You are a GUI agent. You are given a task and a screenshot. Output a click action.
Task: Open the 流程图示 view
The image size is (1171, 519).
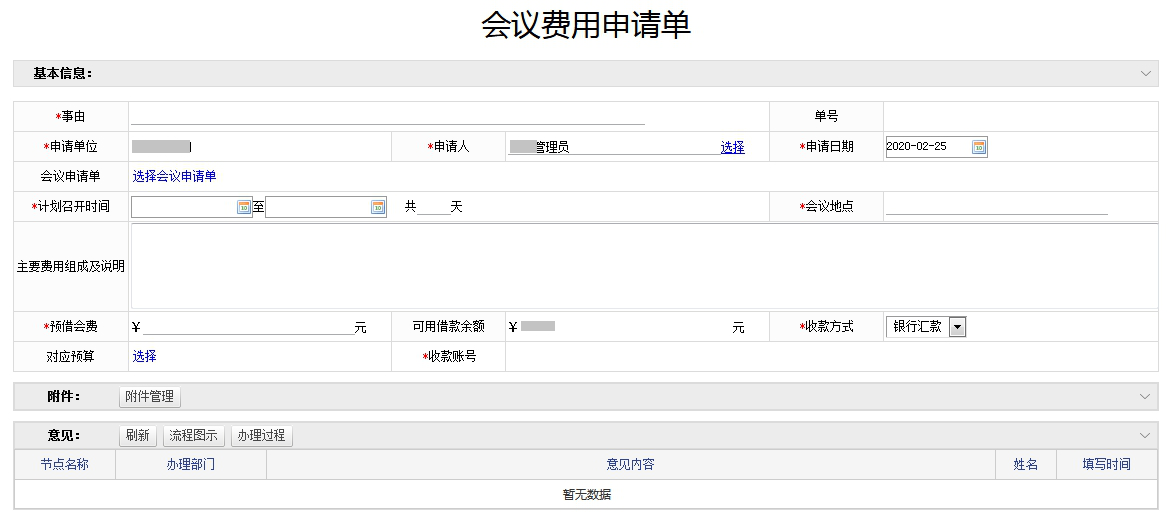(x=193, y=436)
